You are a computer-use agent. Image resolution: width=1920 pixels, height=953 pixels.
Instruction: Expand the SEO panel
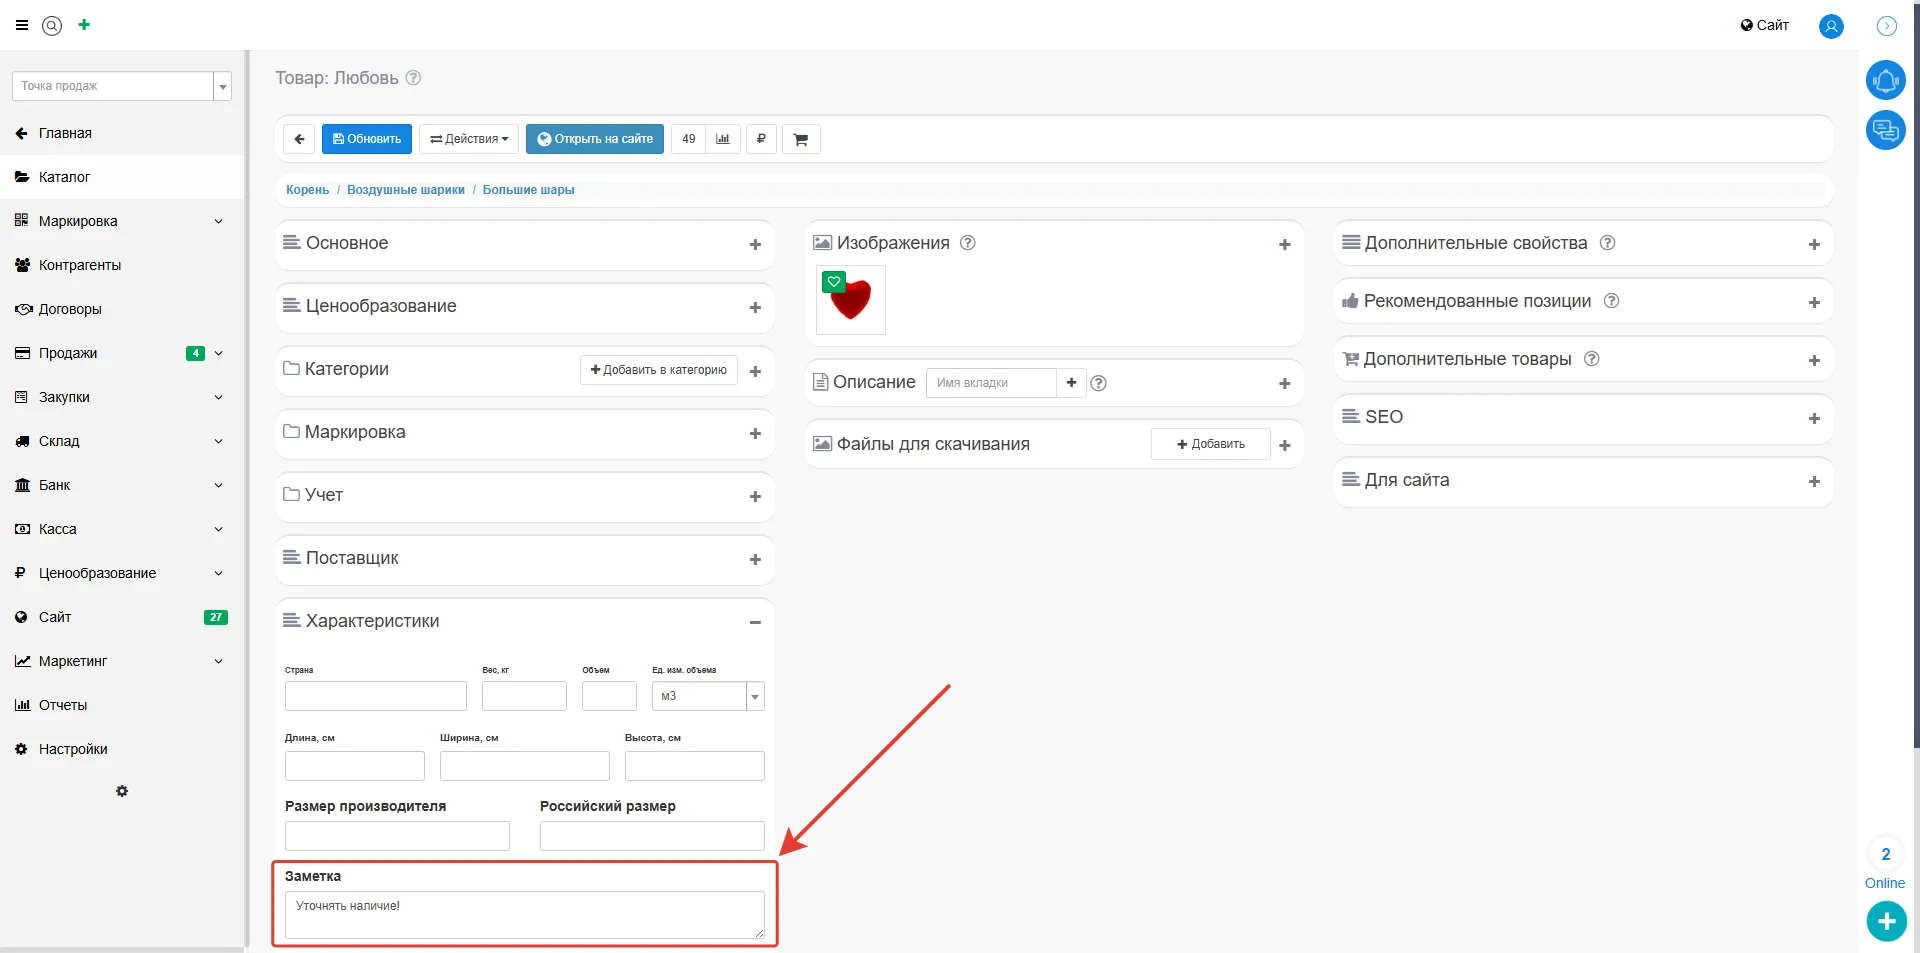[x=1813, y=419]
